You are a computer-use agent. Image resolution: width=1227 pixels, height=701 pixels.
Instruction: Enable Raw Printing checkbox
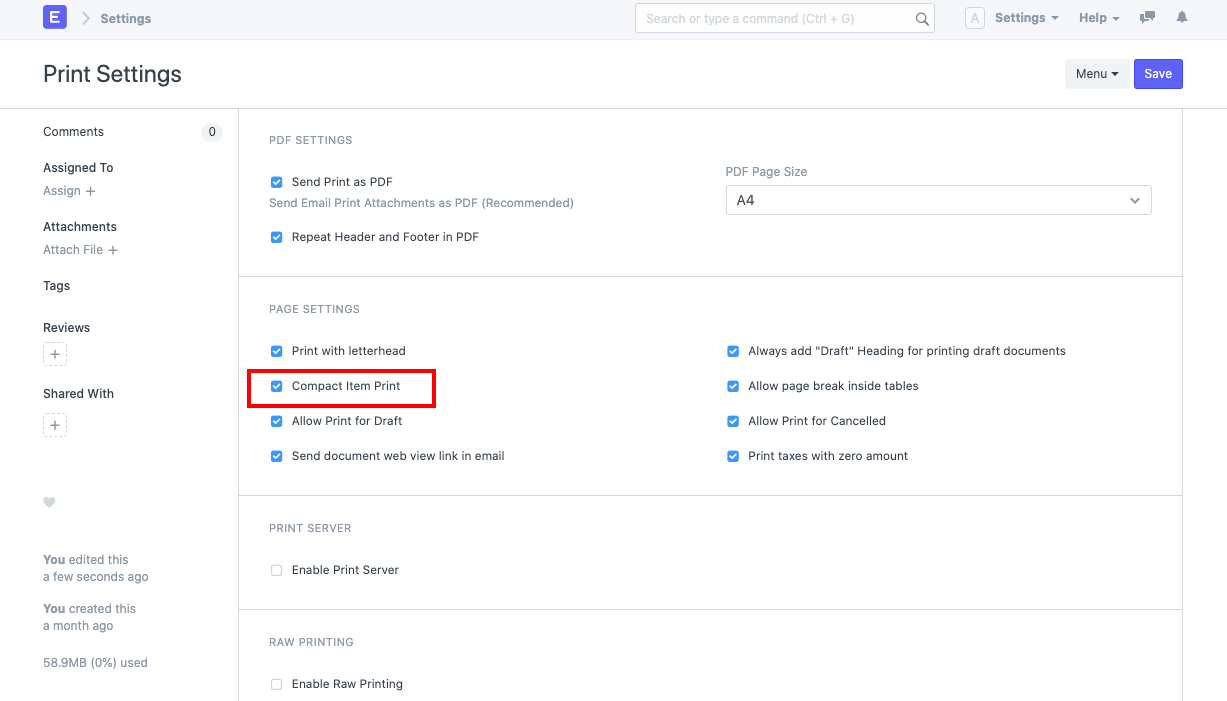coord(277,684)
